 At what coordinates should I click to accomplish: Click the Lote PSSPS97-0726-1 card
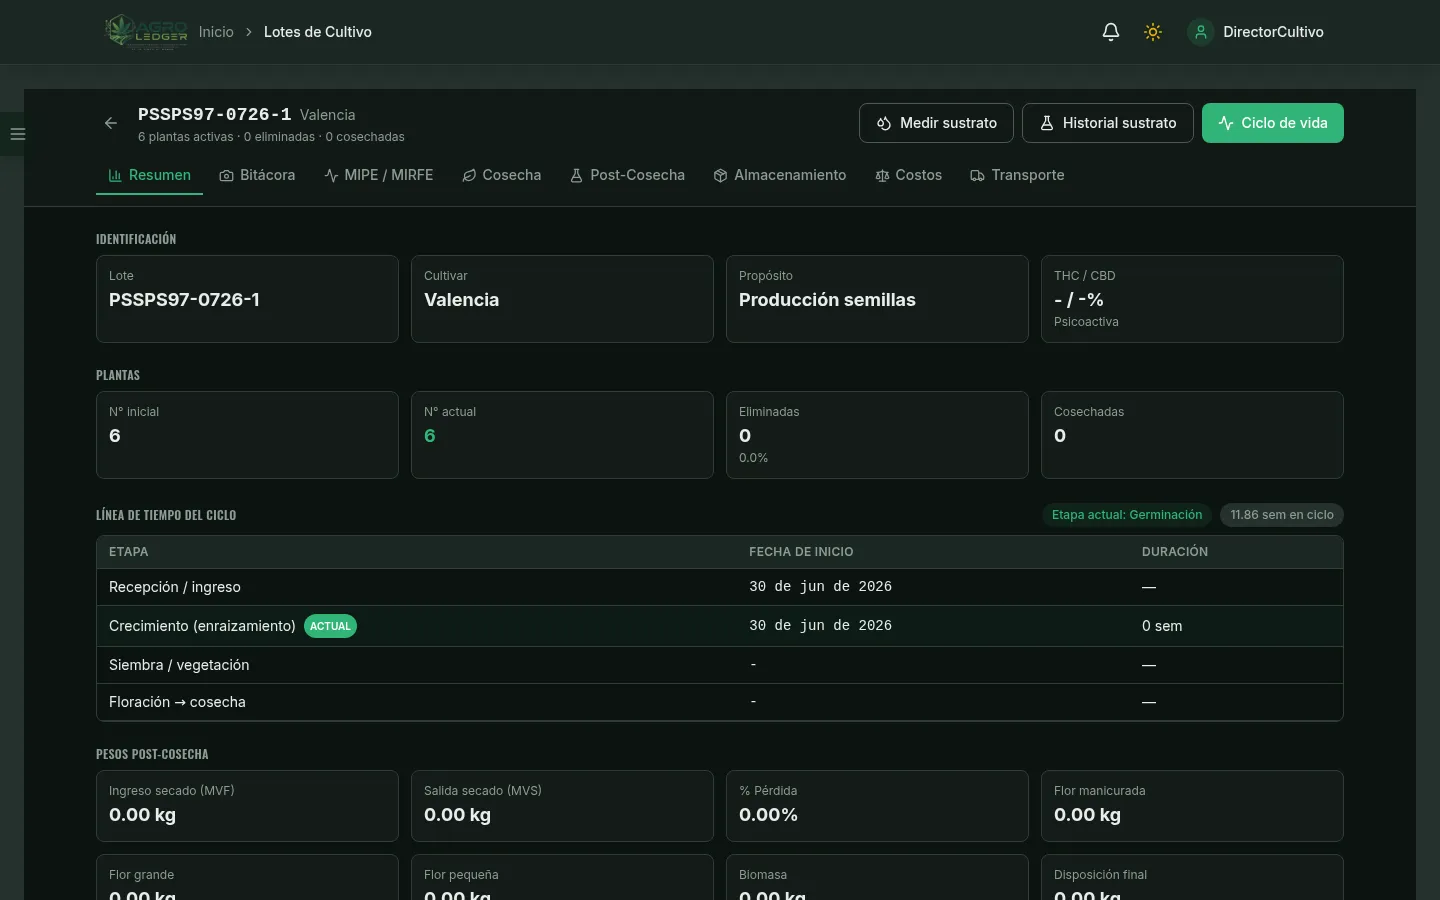click(x=247, y=299)
